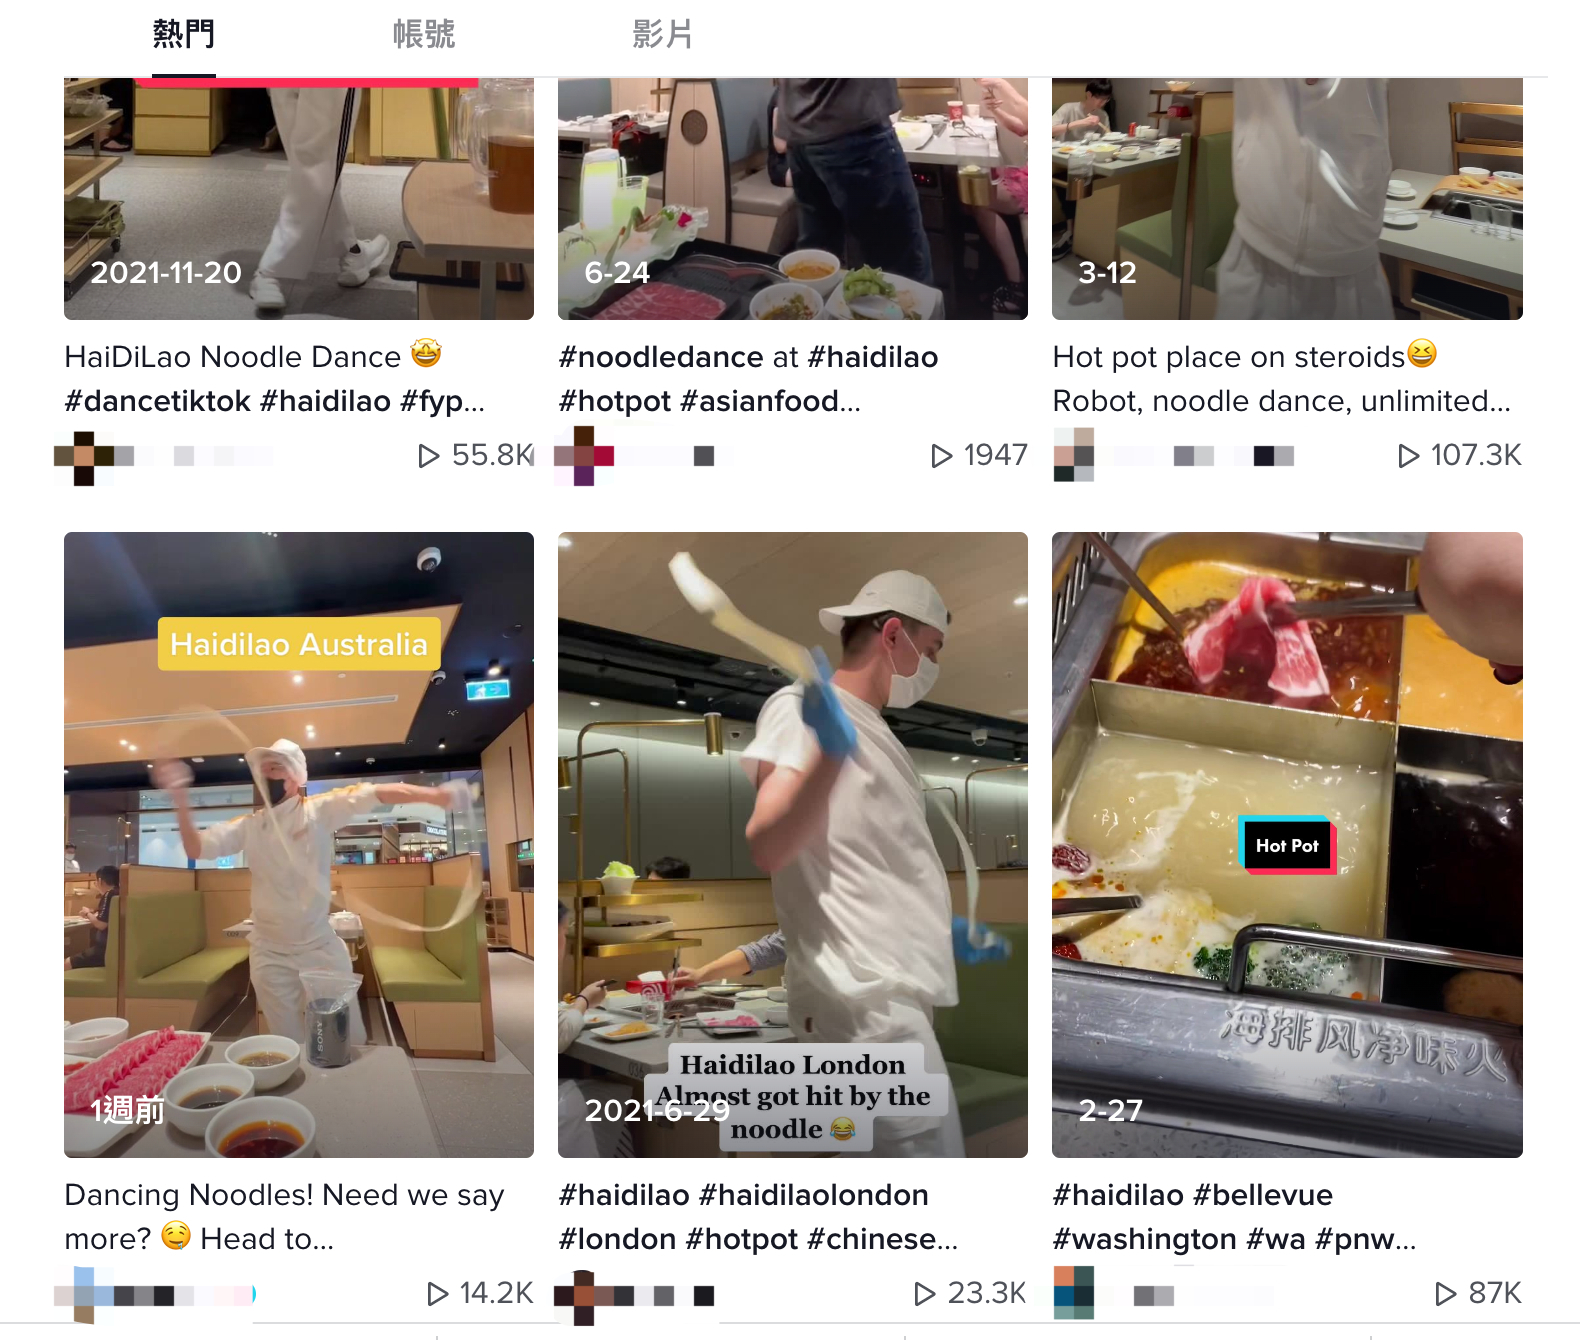Click the #bellevue hashtag link
Viewport: 1580px width, 1340px height.
point(1263,1195)
